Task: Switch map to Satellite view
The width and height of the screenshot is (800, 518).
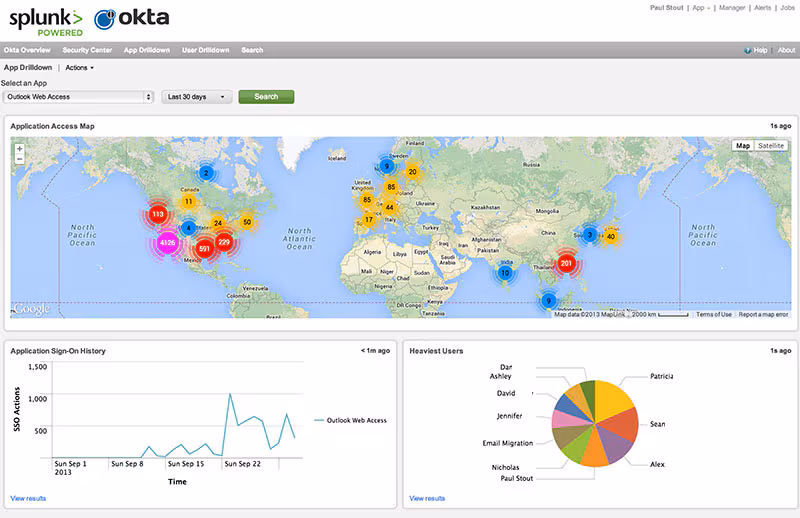Action: 771,146
